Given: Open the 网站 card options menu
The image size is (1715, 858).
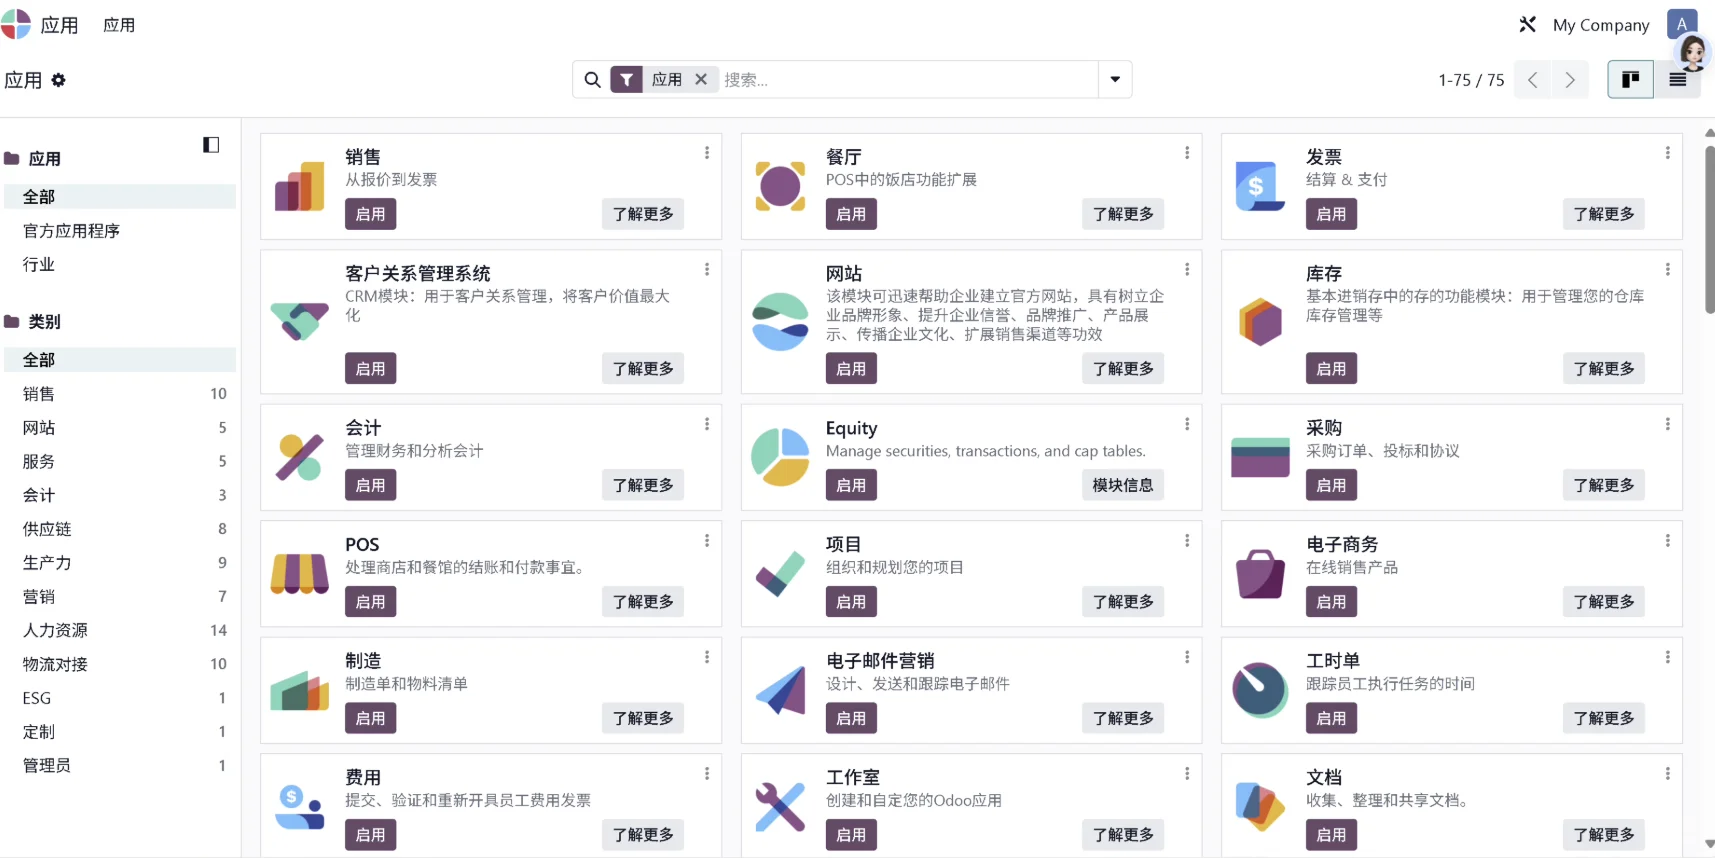Looking at the screenshot, I should [1187, 270].
